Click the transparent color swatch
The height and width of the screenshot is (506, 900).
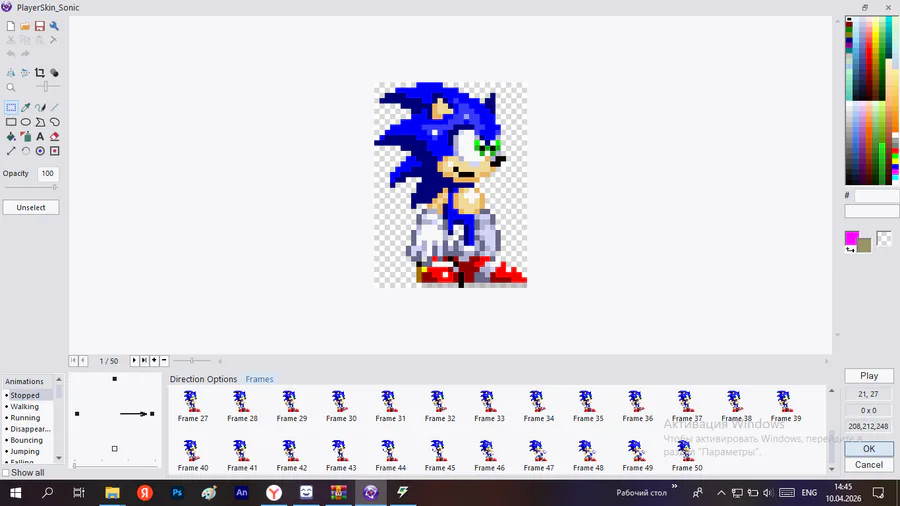click(x=884, y=238)
